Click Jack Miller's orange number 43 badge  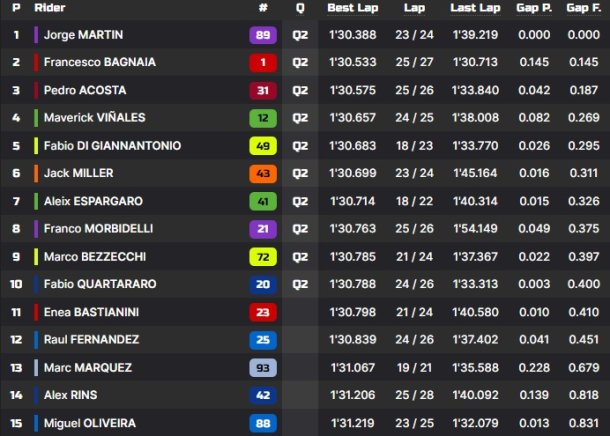(263, 173)
